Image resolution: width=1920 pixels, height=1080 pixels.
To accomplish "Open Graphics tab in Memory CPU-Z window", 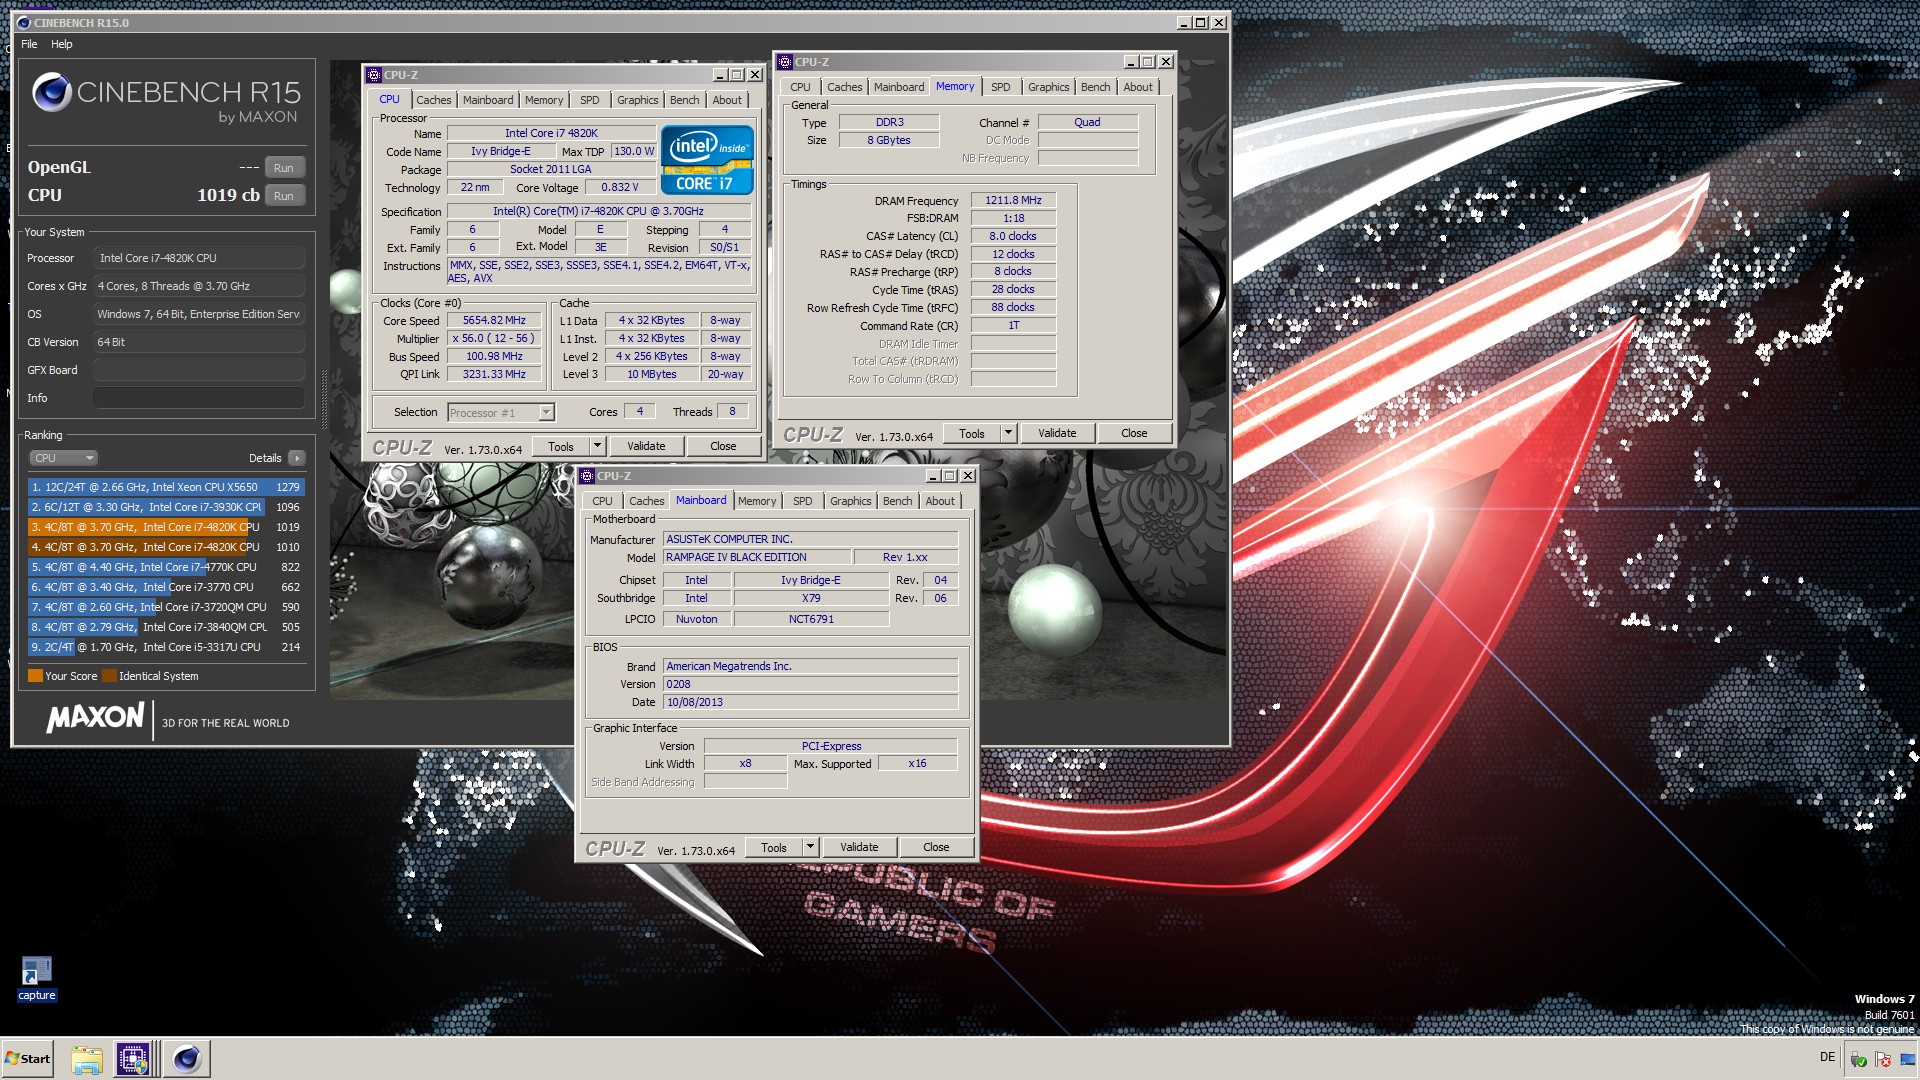I will tap(1048, 87).
